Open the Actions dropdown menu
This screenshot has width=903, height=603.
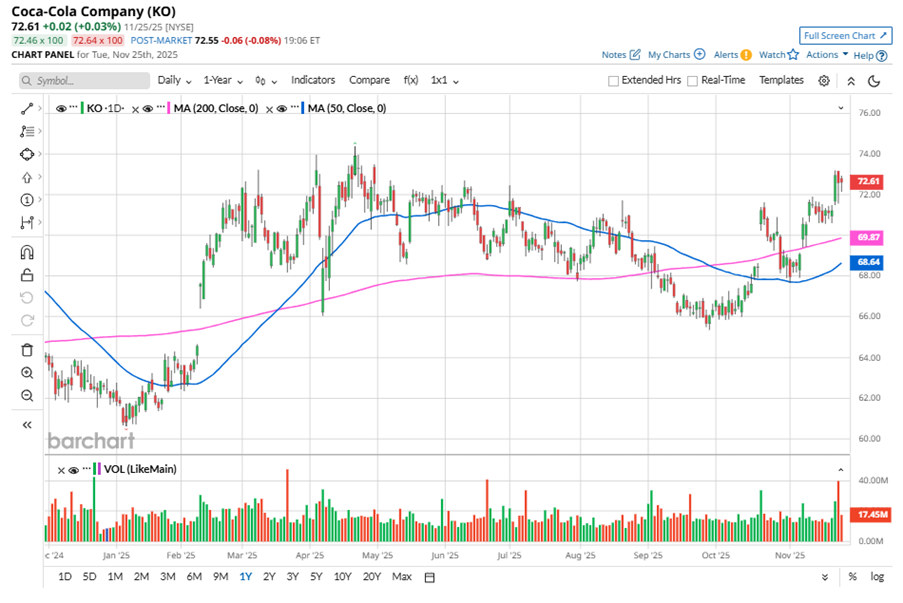click(x=827, y=54)
